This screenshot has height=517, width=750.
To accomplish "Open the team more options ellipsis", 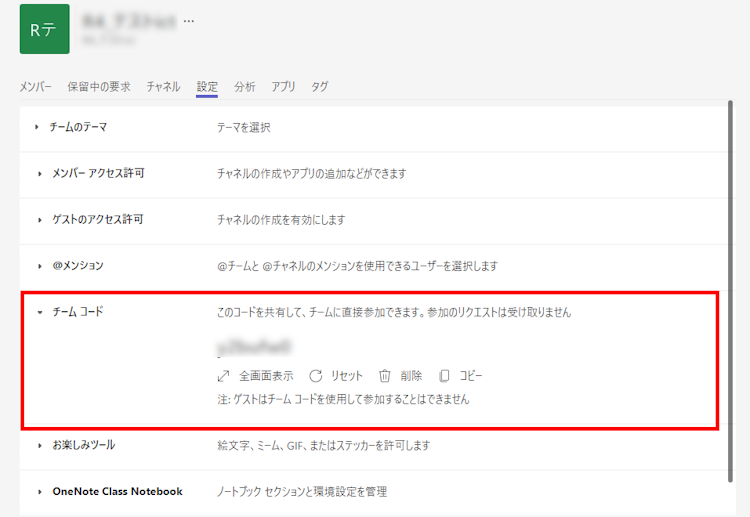I will click(x=190, y=21).
